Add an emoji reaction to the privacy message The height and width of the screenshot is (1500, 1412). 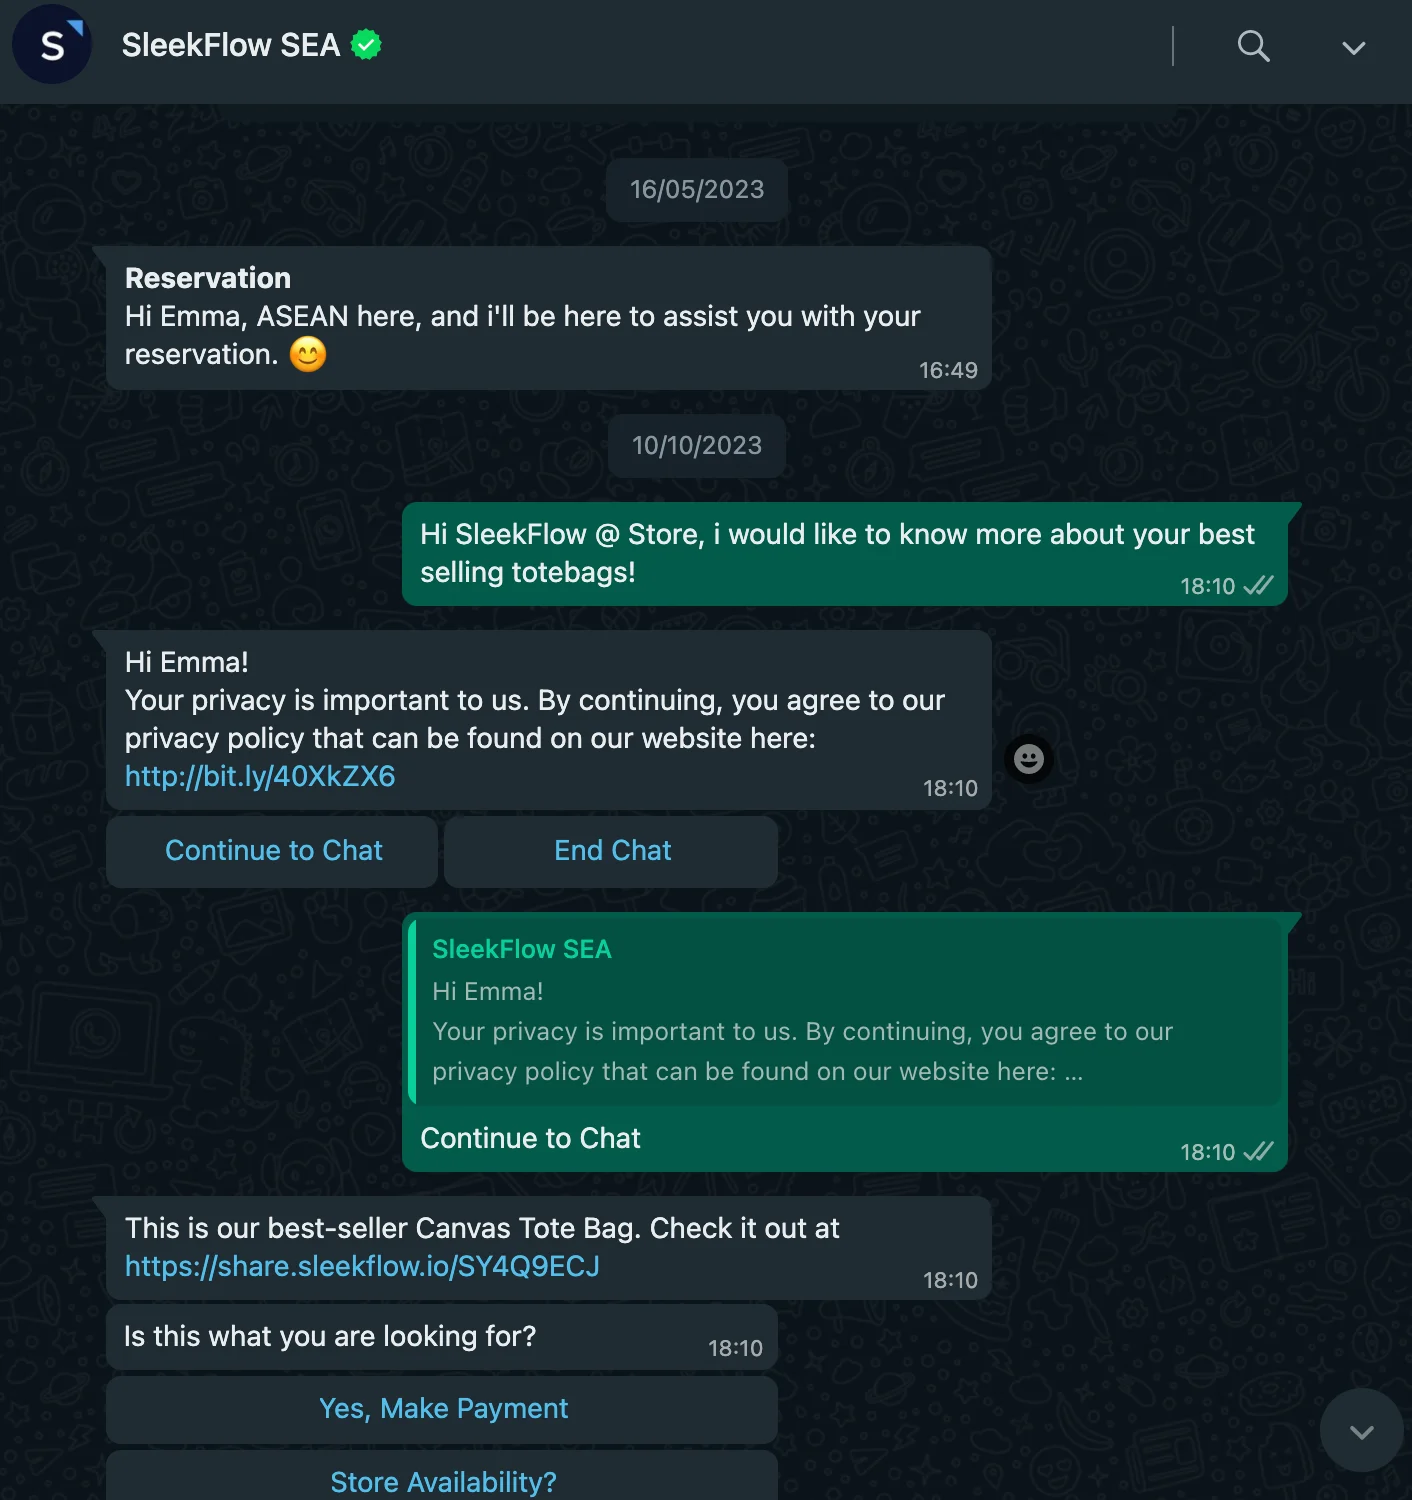coord(1028,760)
